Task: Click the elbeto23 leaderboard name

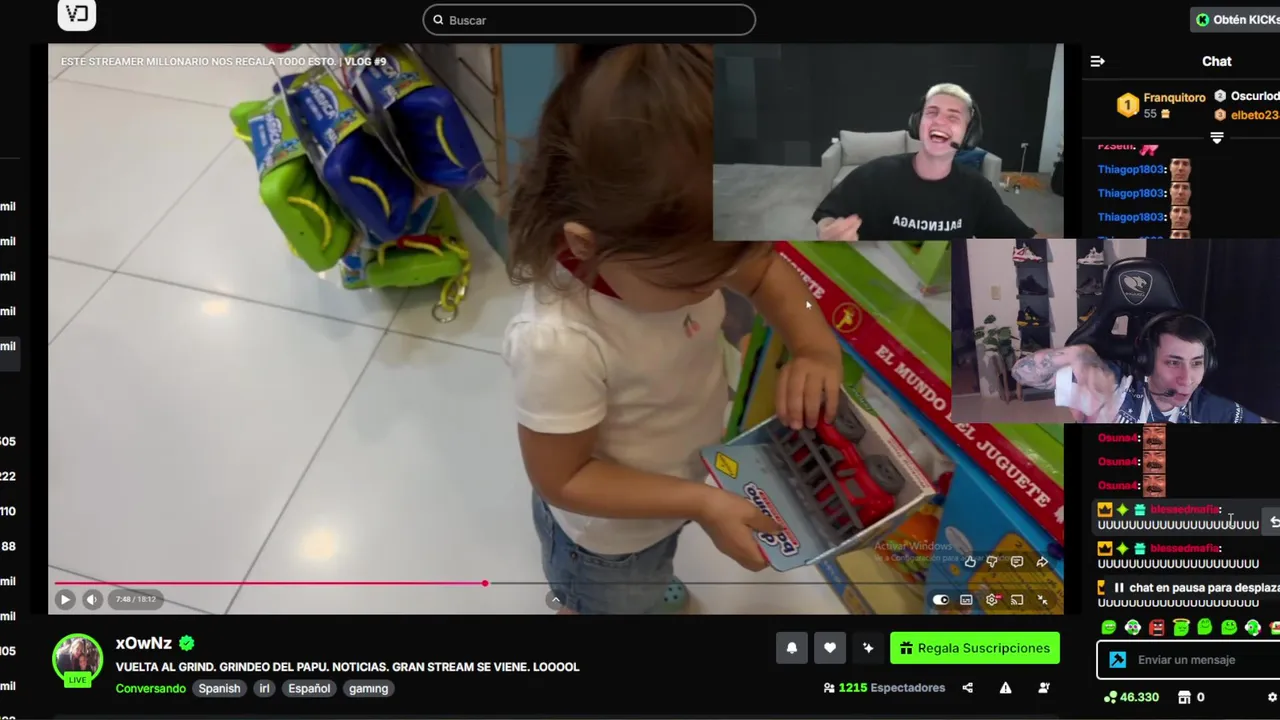Action: click(x=1255, y=115)
